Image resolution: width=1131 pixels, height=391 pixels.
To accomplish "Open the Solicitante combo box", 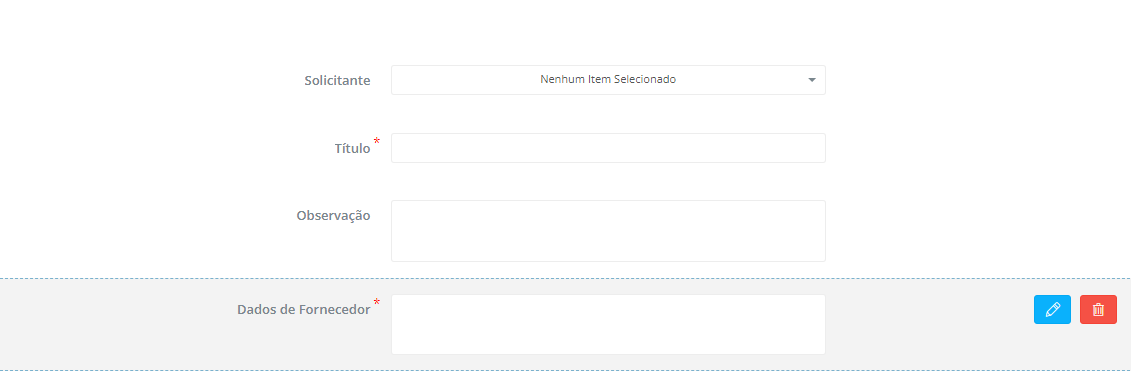I will pyautogui.click(x=608, y=80).
